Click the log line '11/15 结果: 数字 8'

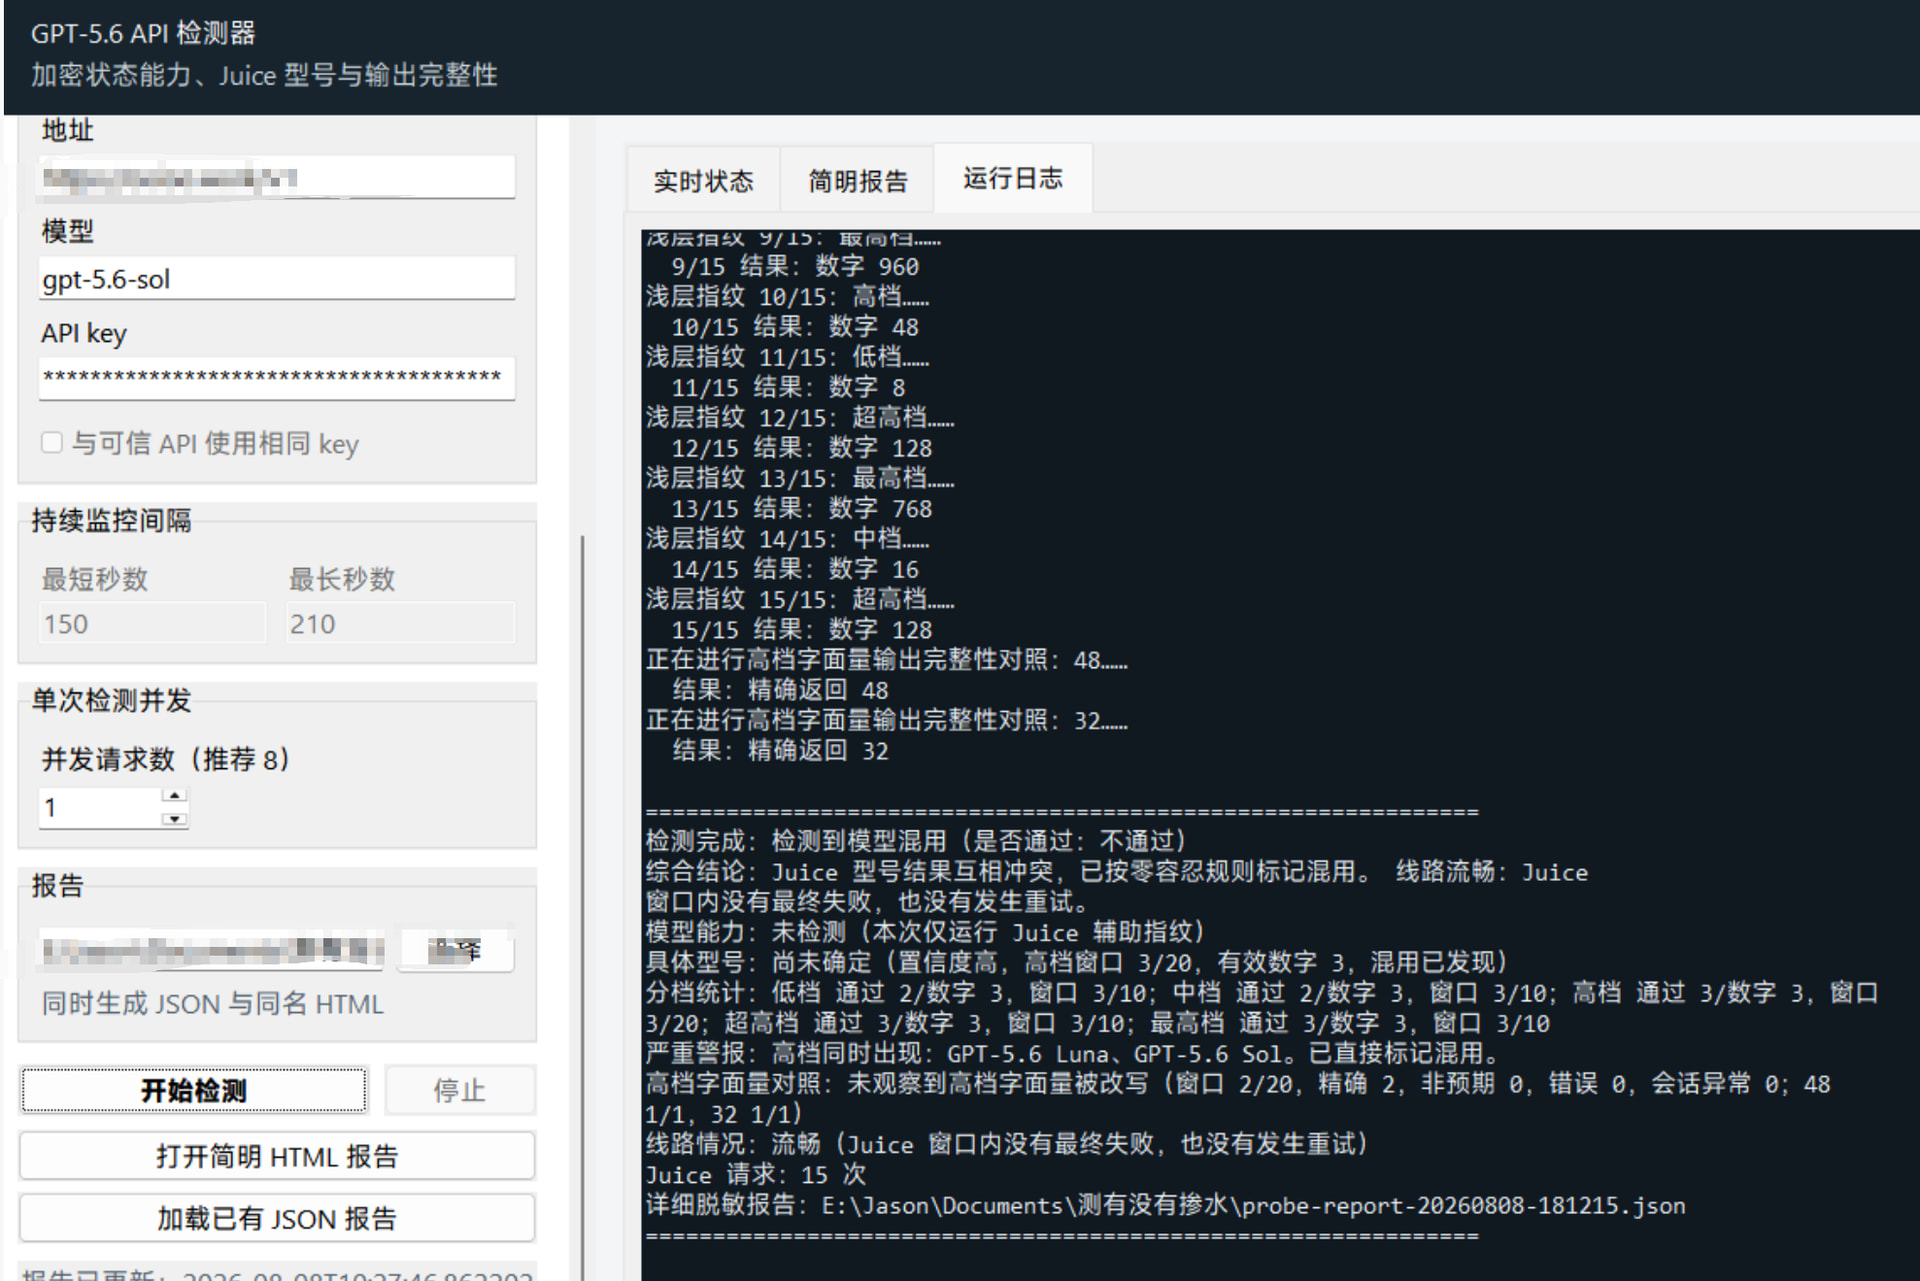pos(788,388)
